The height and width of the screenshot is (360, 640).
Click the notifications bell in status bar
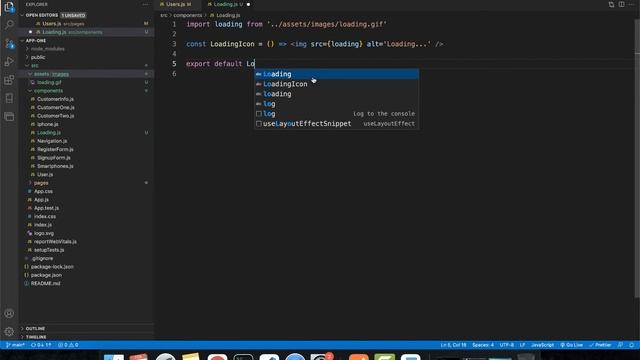[x=631, y=345]
